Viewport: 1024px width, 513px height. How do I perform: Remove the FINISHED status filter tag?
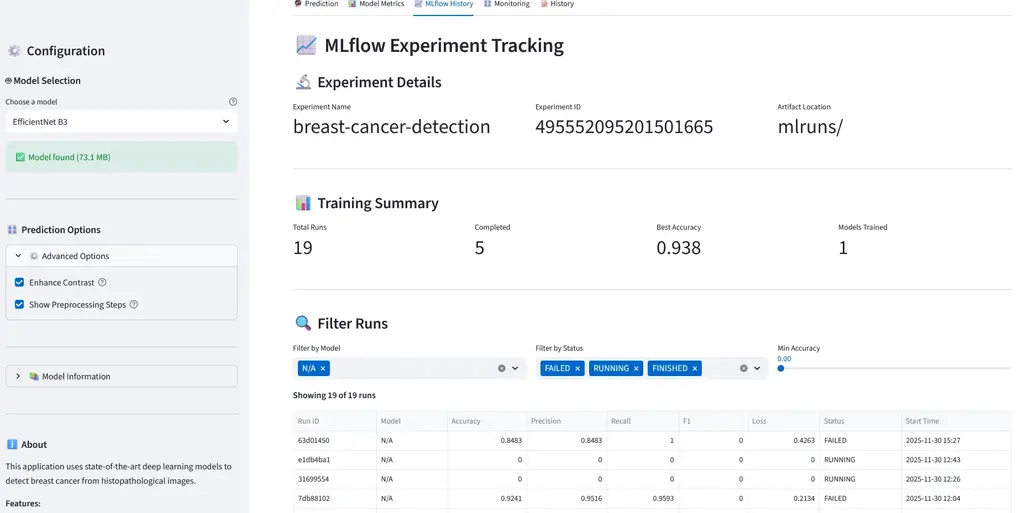[695, 369]
